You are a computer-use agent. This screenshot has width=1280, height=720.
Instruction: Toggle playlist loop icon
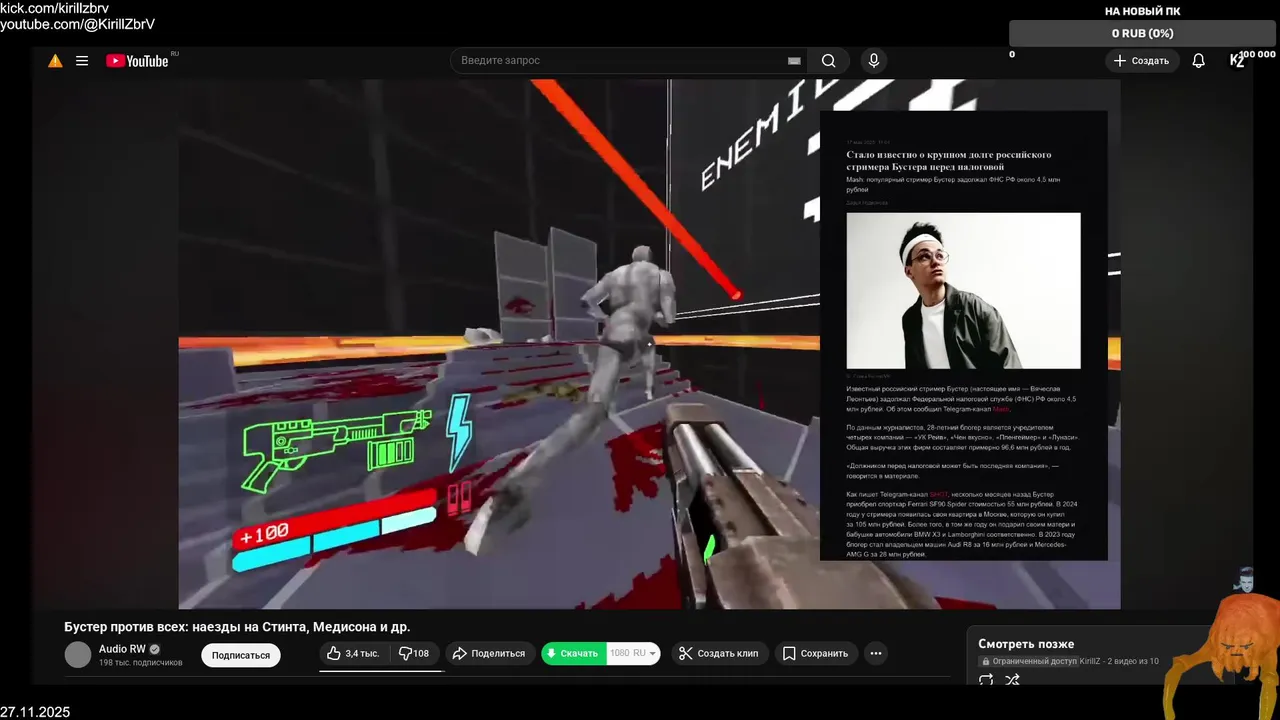(x=986, y=680)
